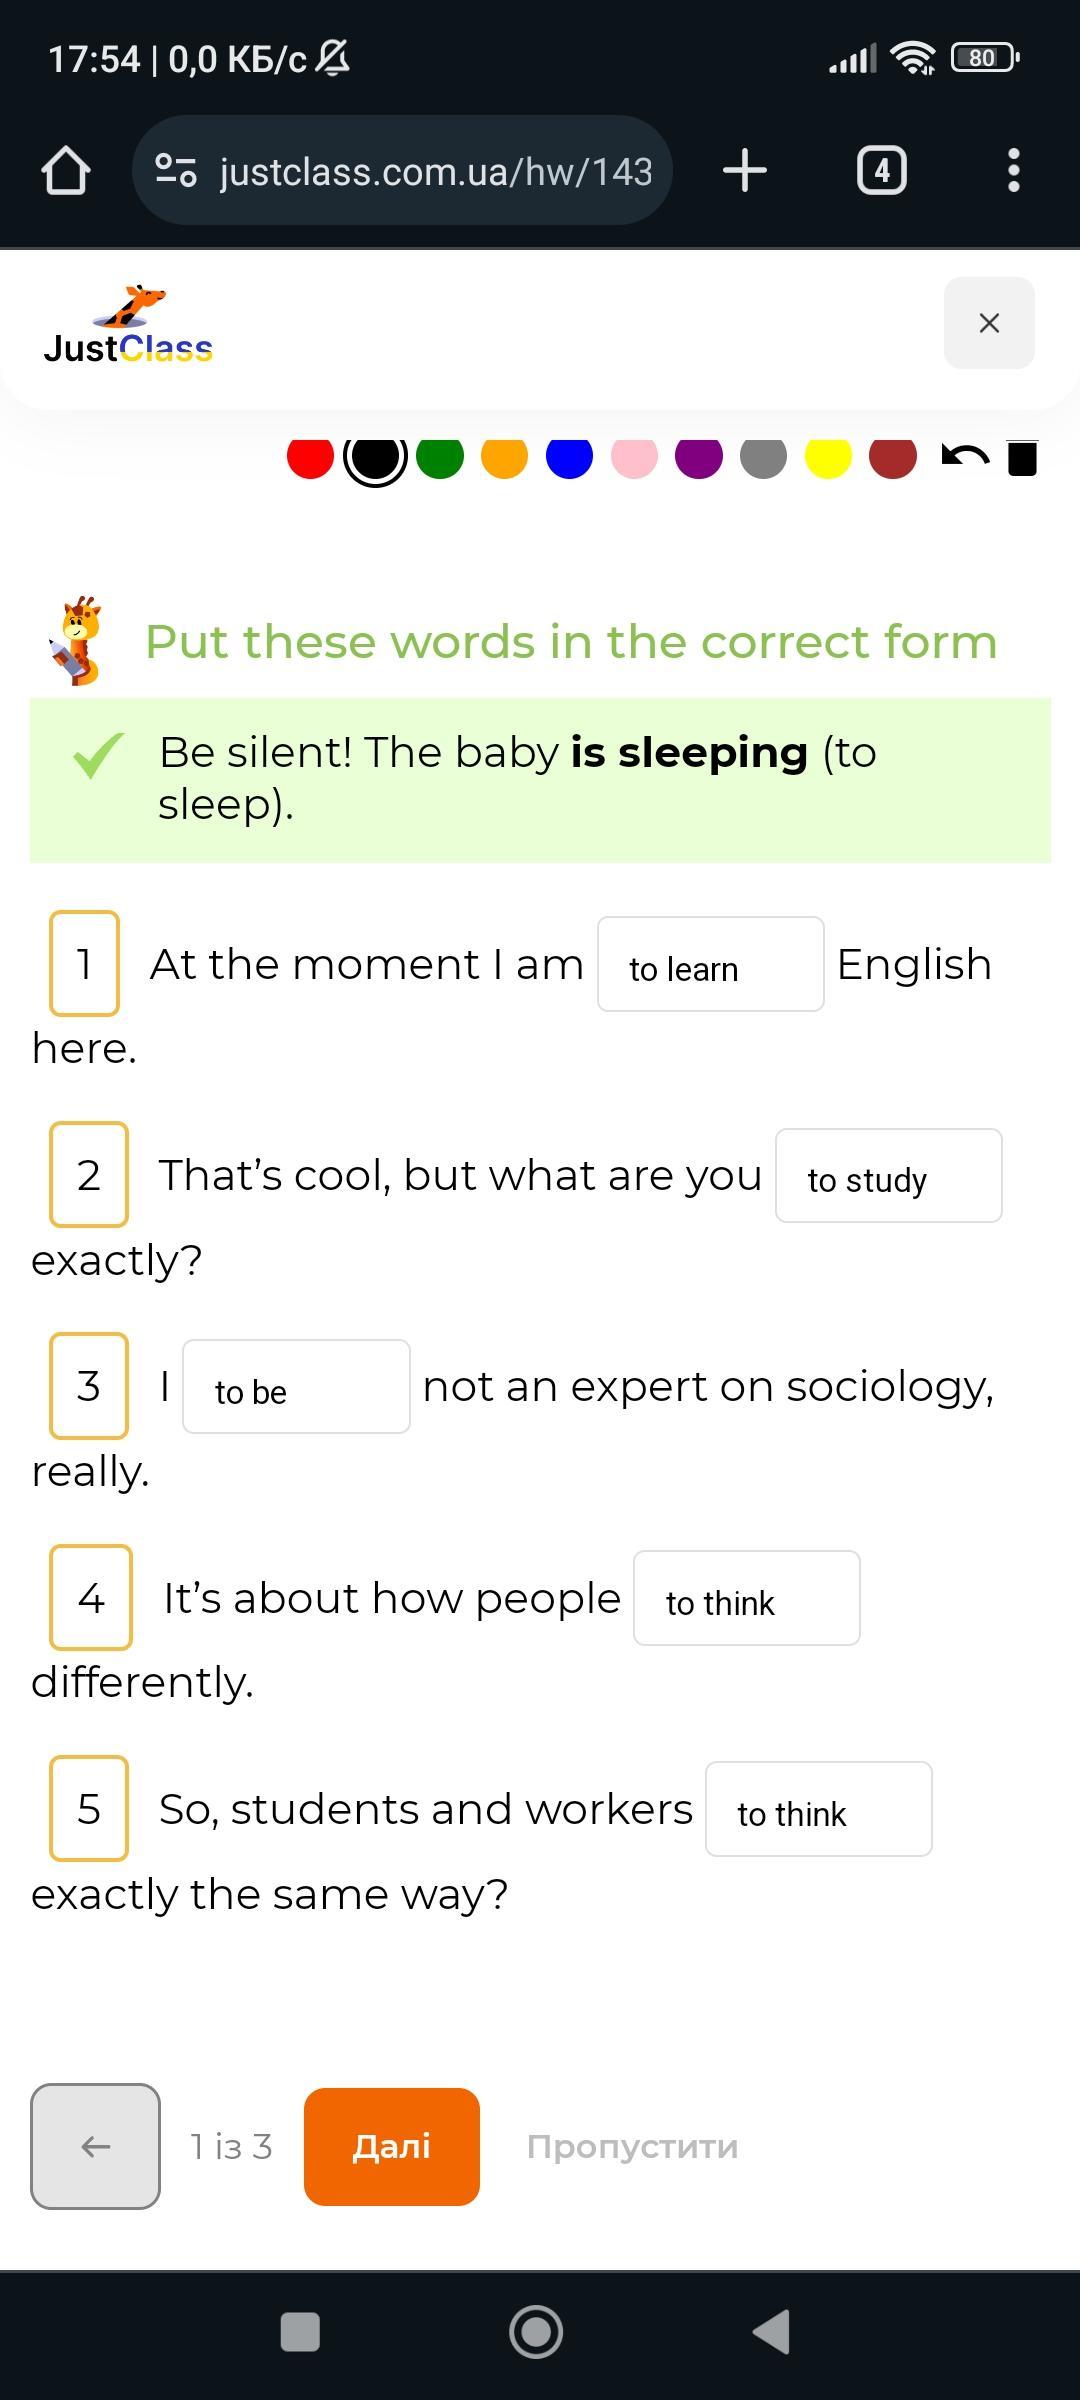Screen dimensions: 1080x2400
Task: Clear drawing with the trash icon
Action: pyautogui.click(x=1022, y=457)
